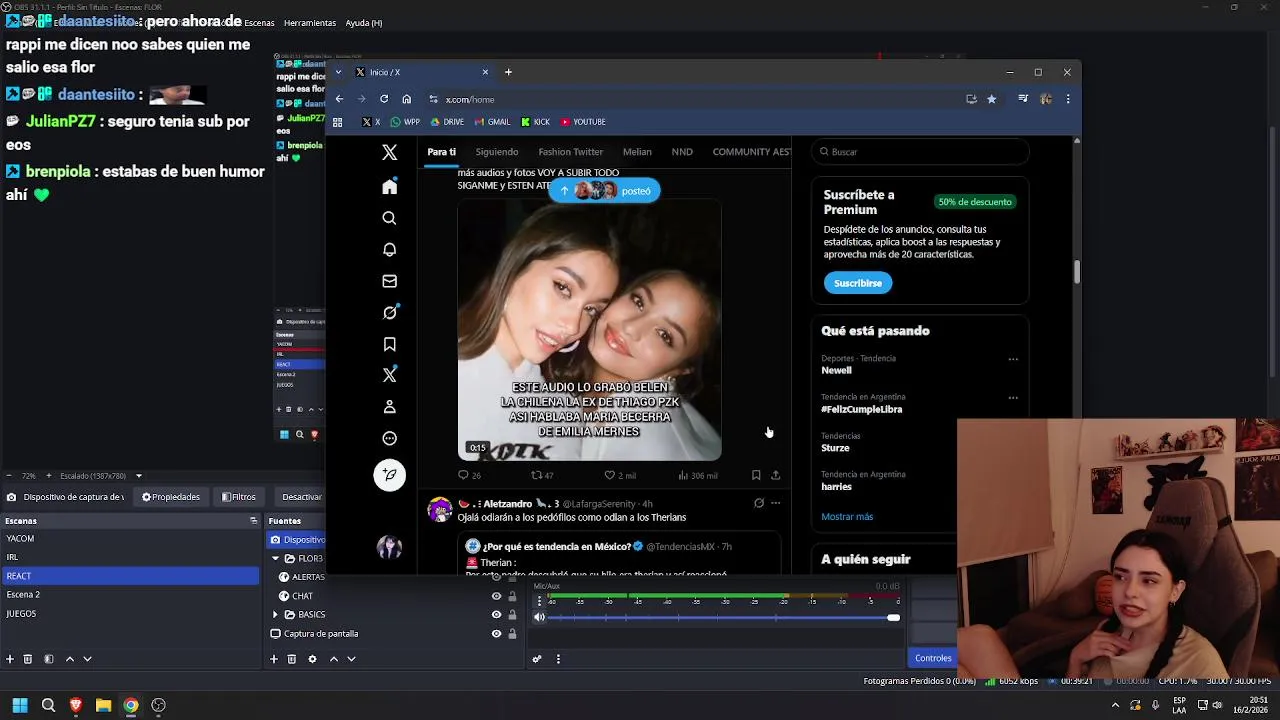This screenshot has height=720, width=1280.
Task: Open Filtros for selected source
Action: pos(239,497)
